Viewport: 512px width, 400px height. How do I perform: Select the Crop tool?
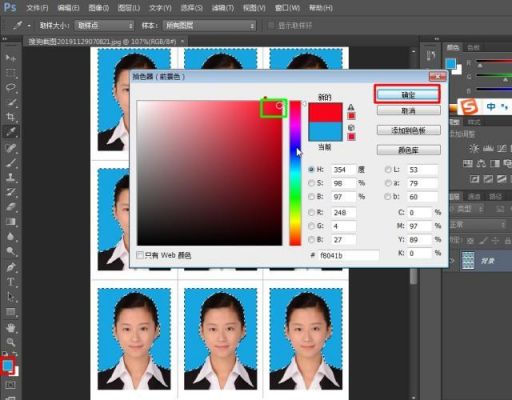coord(11,117)
